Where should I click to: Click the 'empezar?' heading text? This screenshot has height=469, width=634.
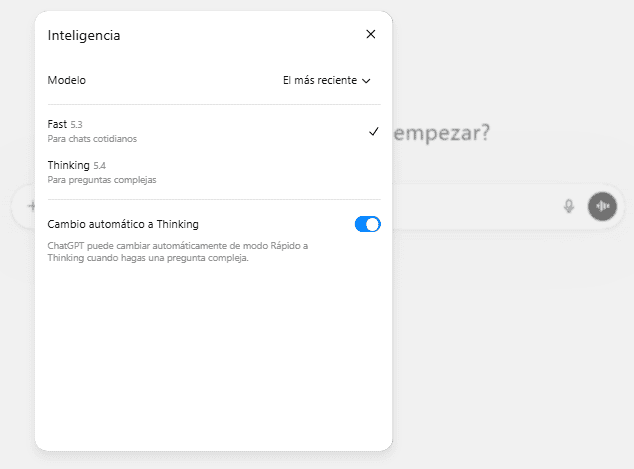pos(442,133)
